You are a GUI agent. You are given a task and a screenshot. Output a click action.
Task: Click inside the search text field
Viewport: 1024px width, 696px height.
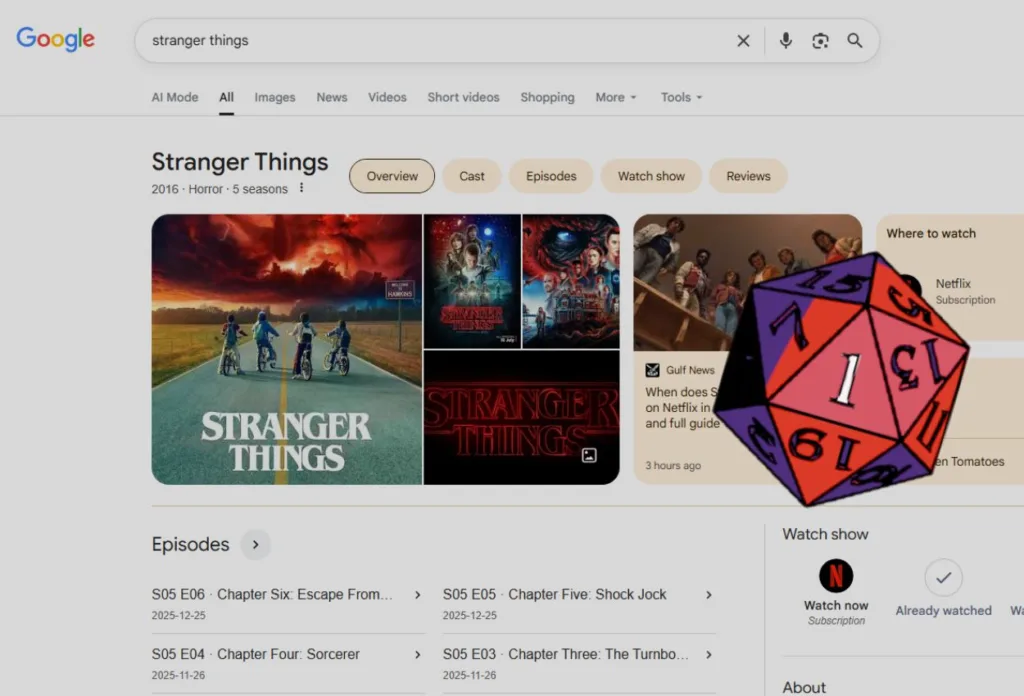pos(430,41)
